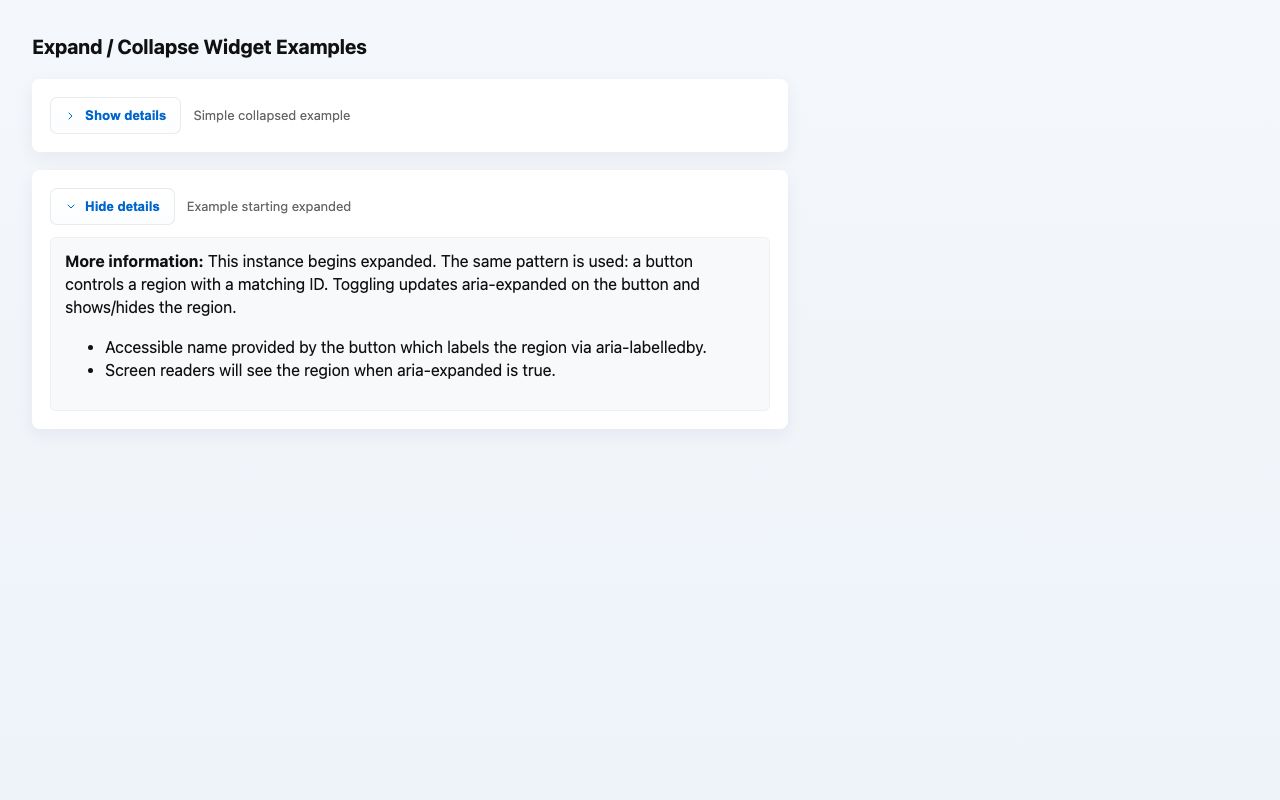Click the label Example starting expanded
The width and height of the screenshot is (1280, 800).
point(268,206)
